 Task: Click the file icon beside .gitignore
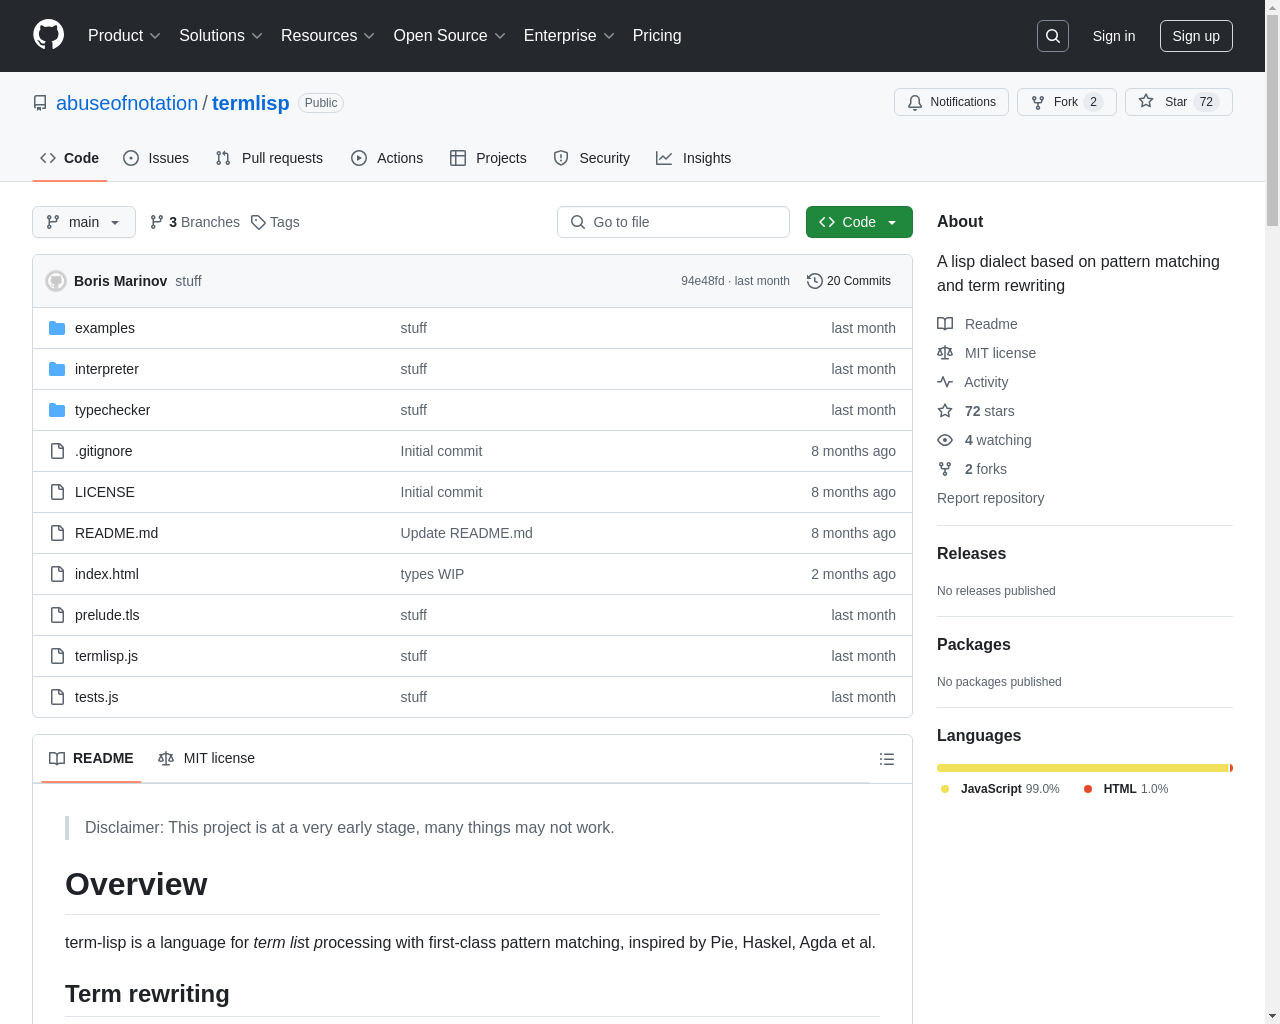(x=57, y=451)
